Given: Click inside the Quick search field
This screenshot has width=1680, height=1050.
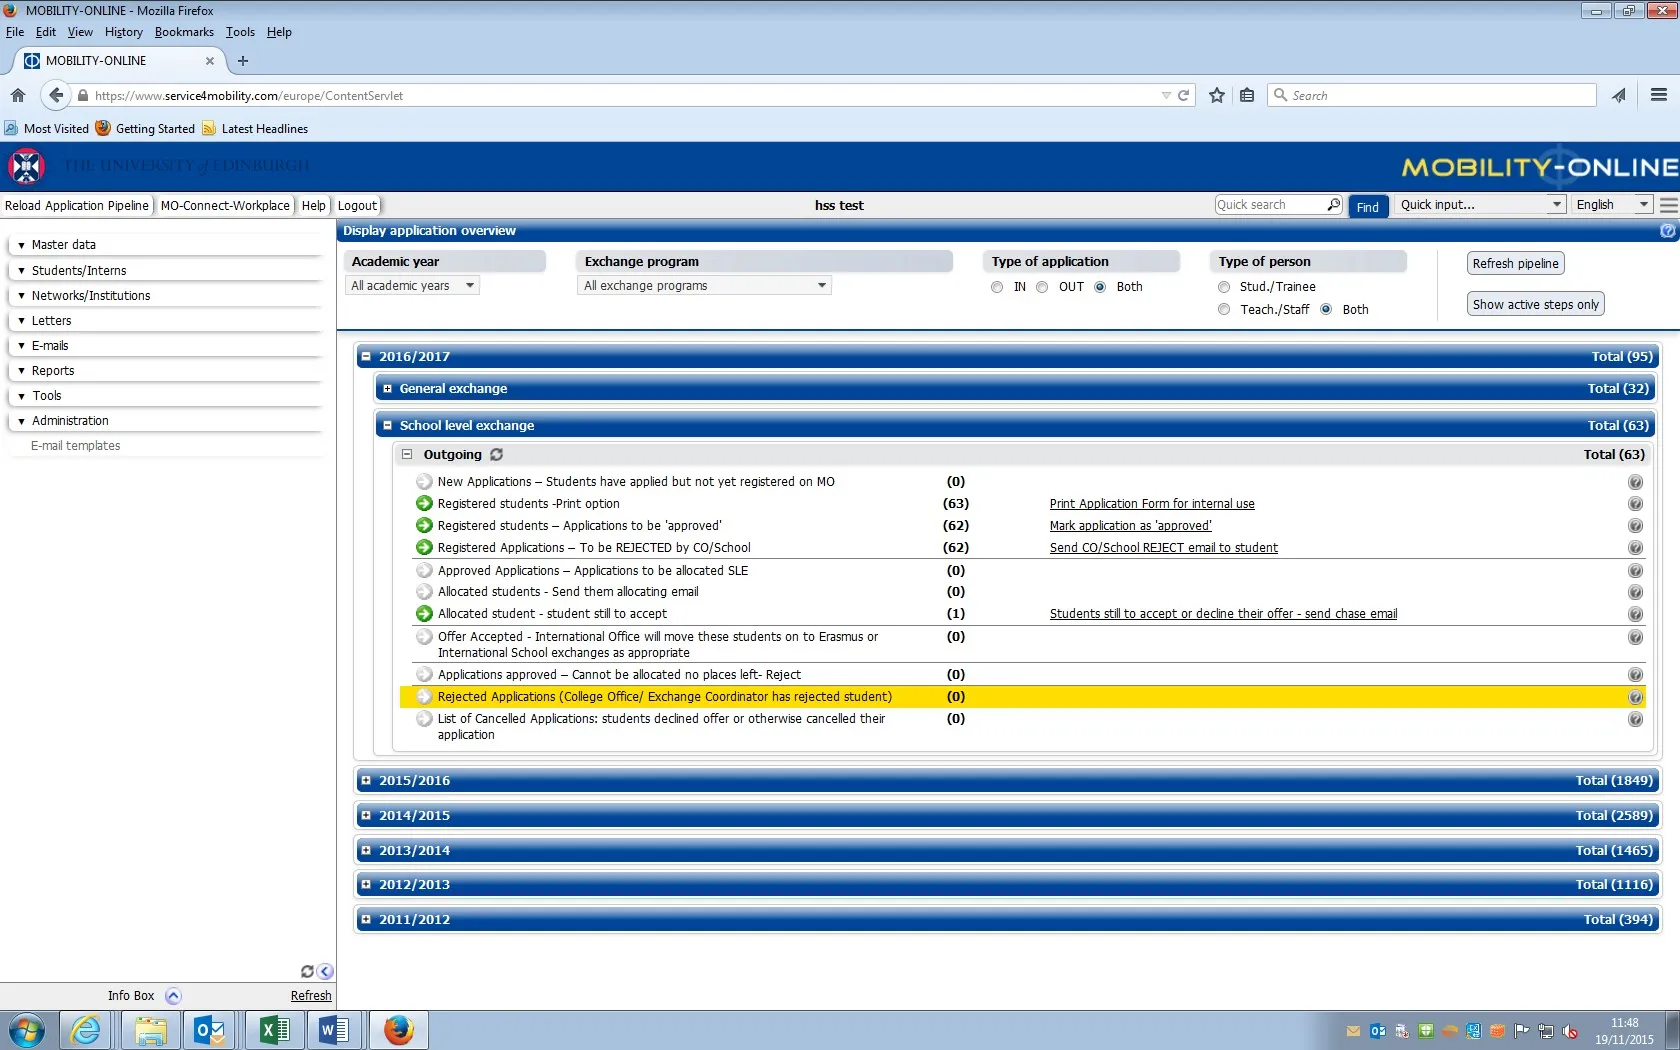Looking at the screenshot, I should click(x=1265, y=204).
